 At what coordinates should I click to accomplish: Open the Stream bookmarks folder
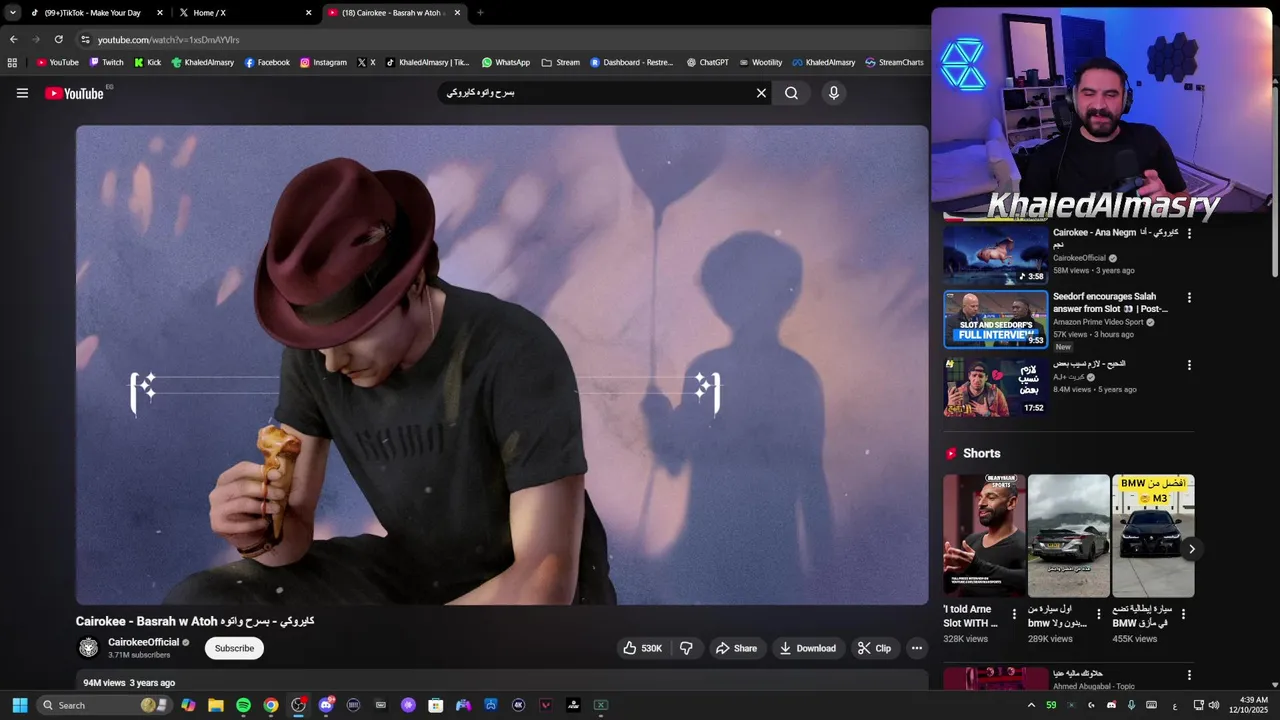[x=560, y=62]
